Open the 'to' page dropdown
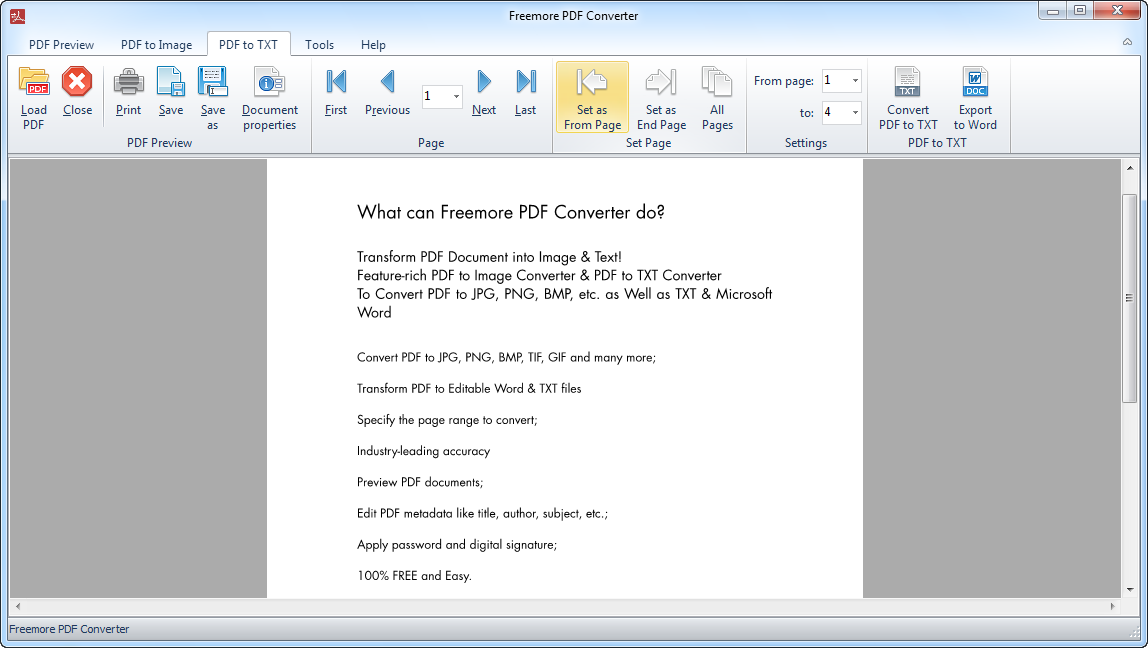The image size is (1148, 648). pos(855,113)
